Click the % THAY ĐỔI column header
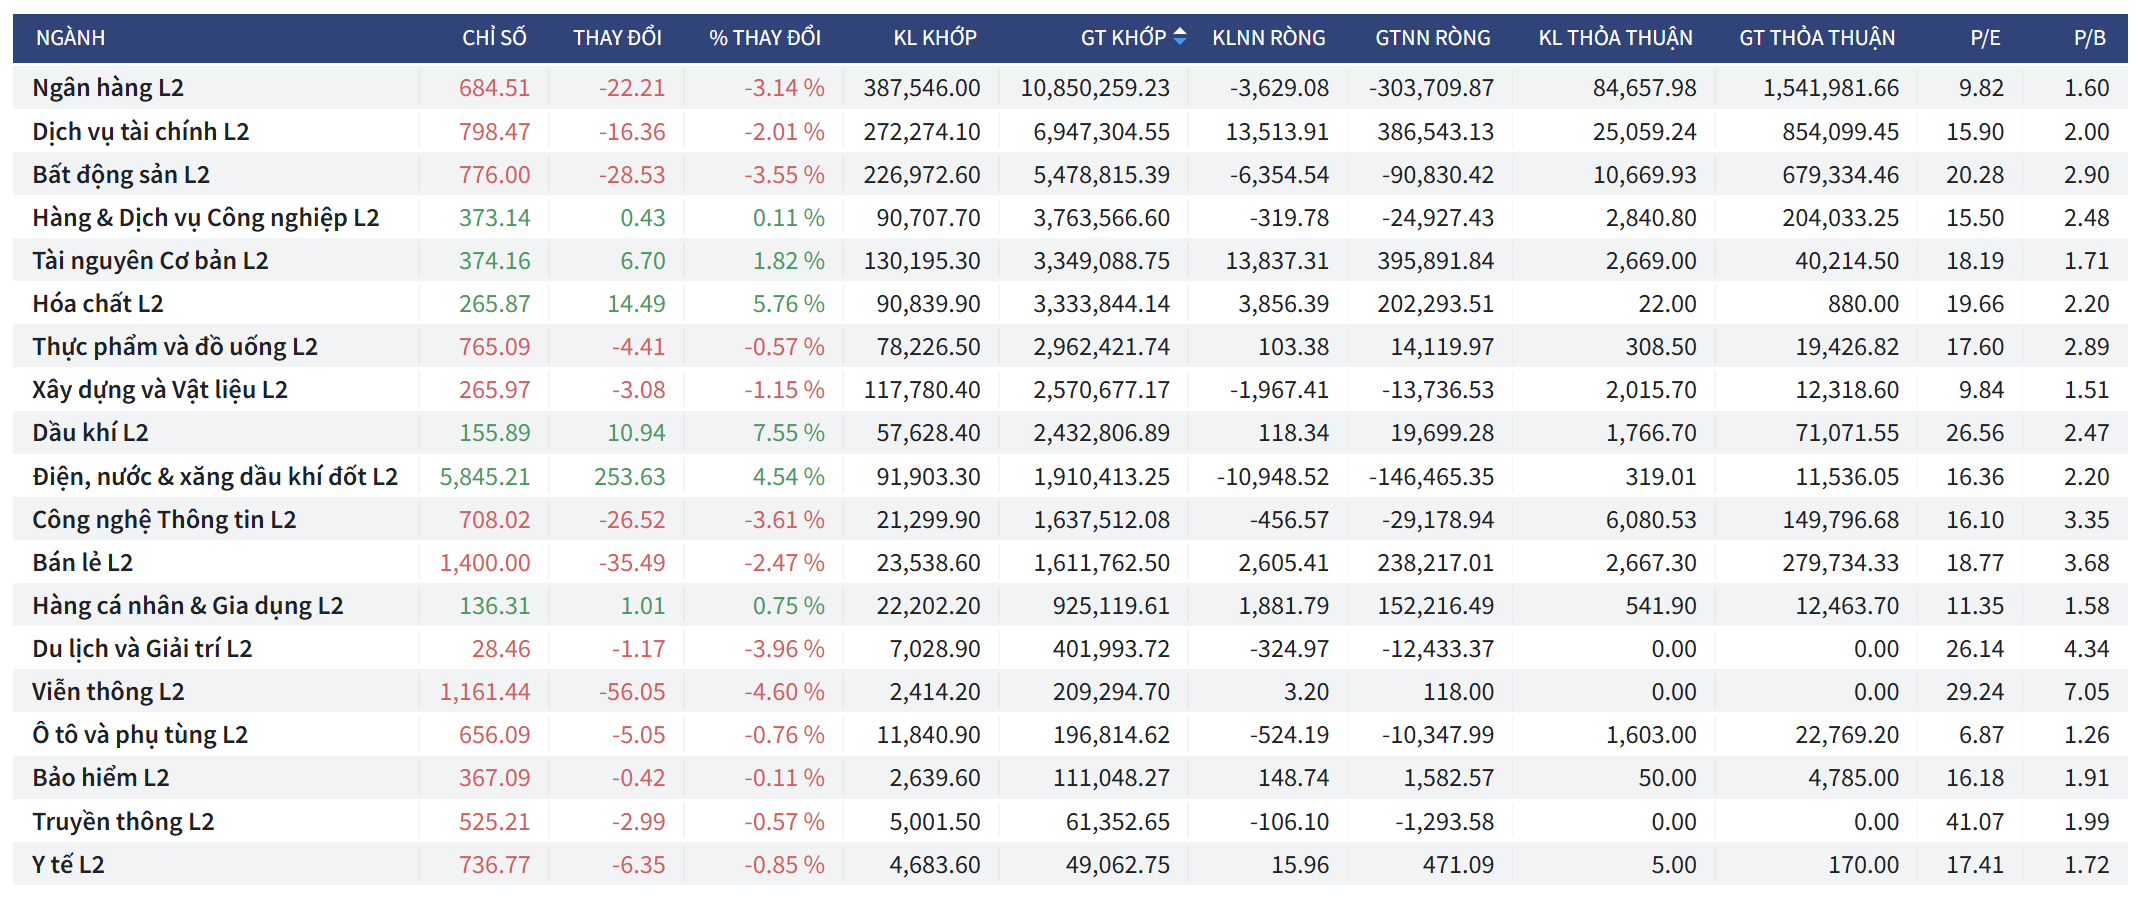2138x898 pixels. click(764, 38)
